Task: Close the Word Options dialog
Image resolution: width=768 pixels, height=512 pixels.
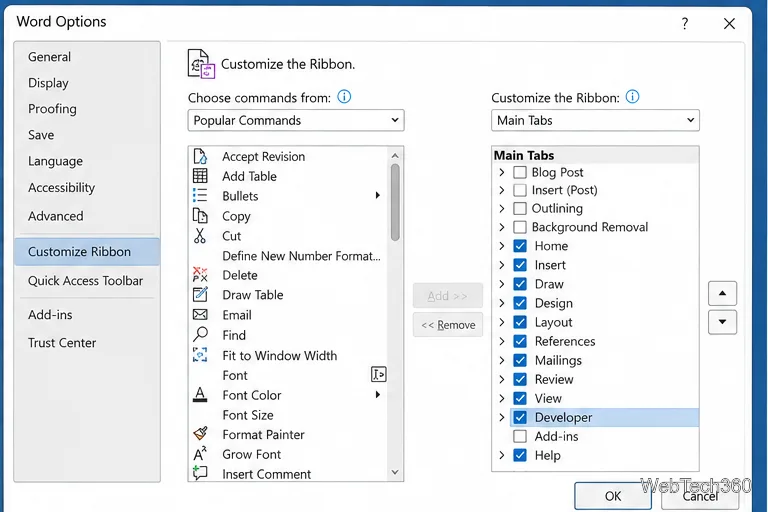Action: click(729, 24)
